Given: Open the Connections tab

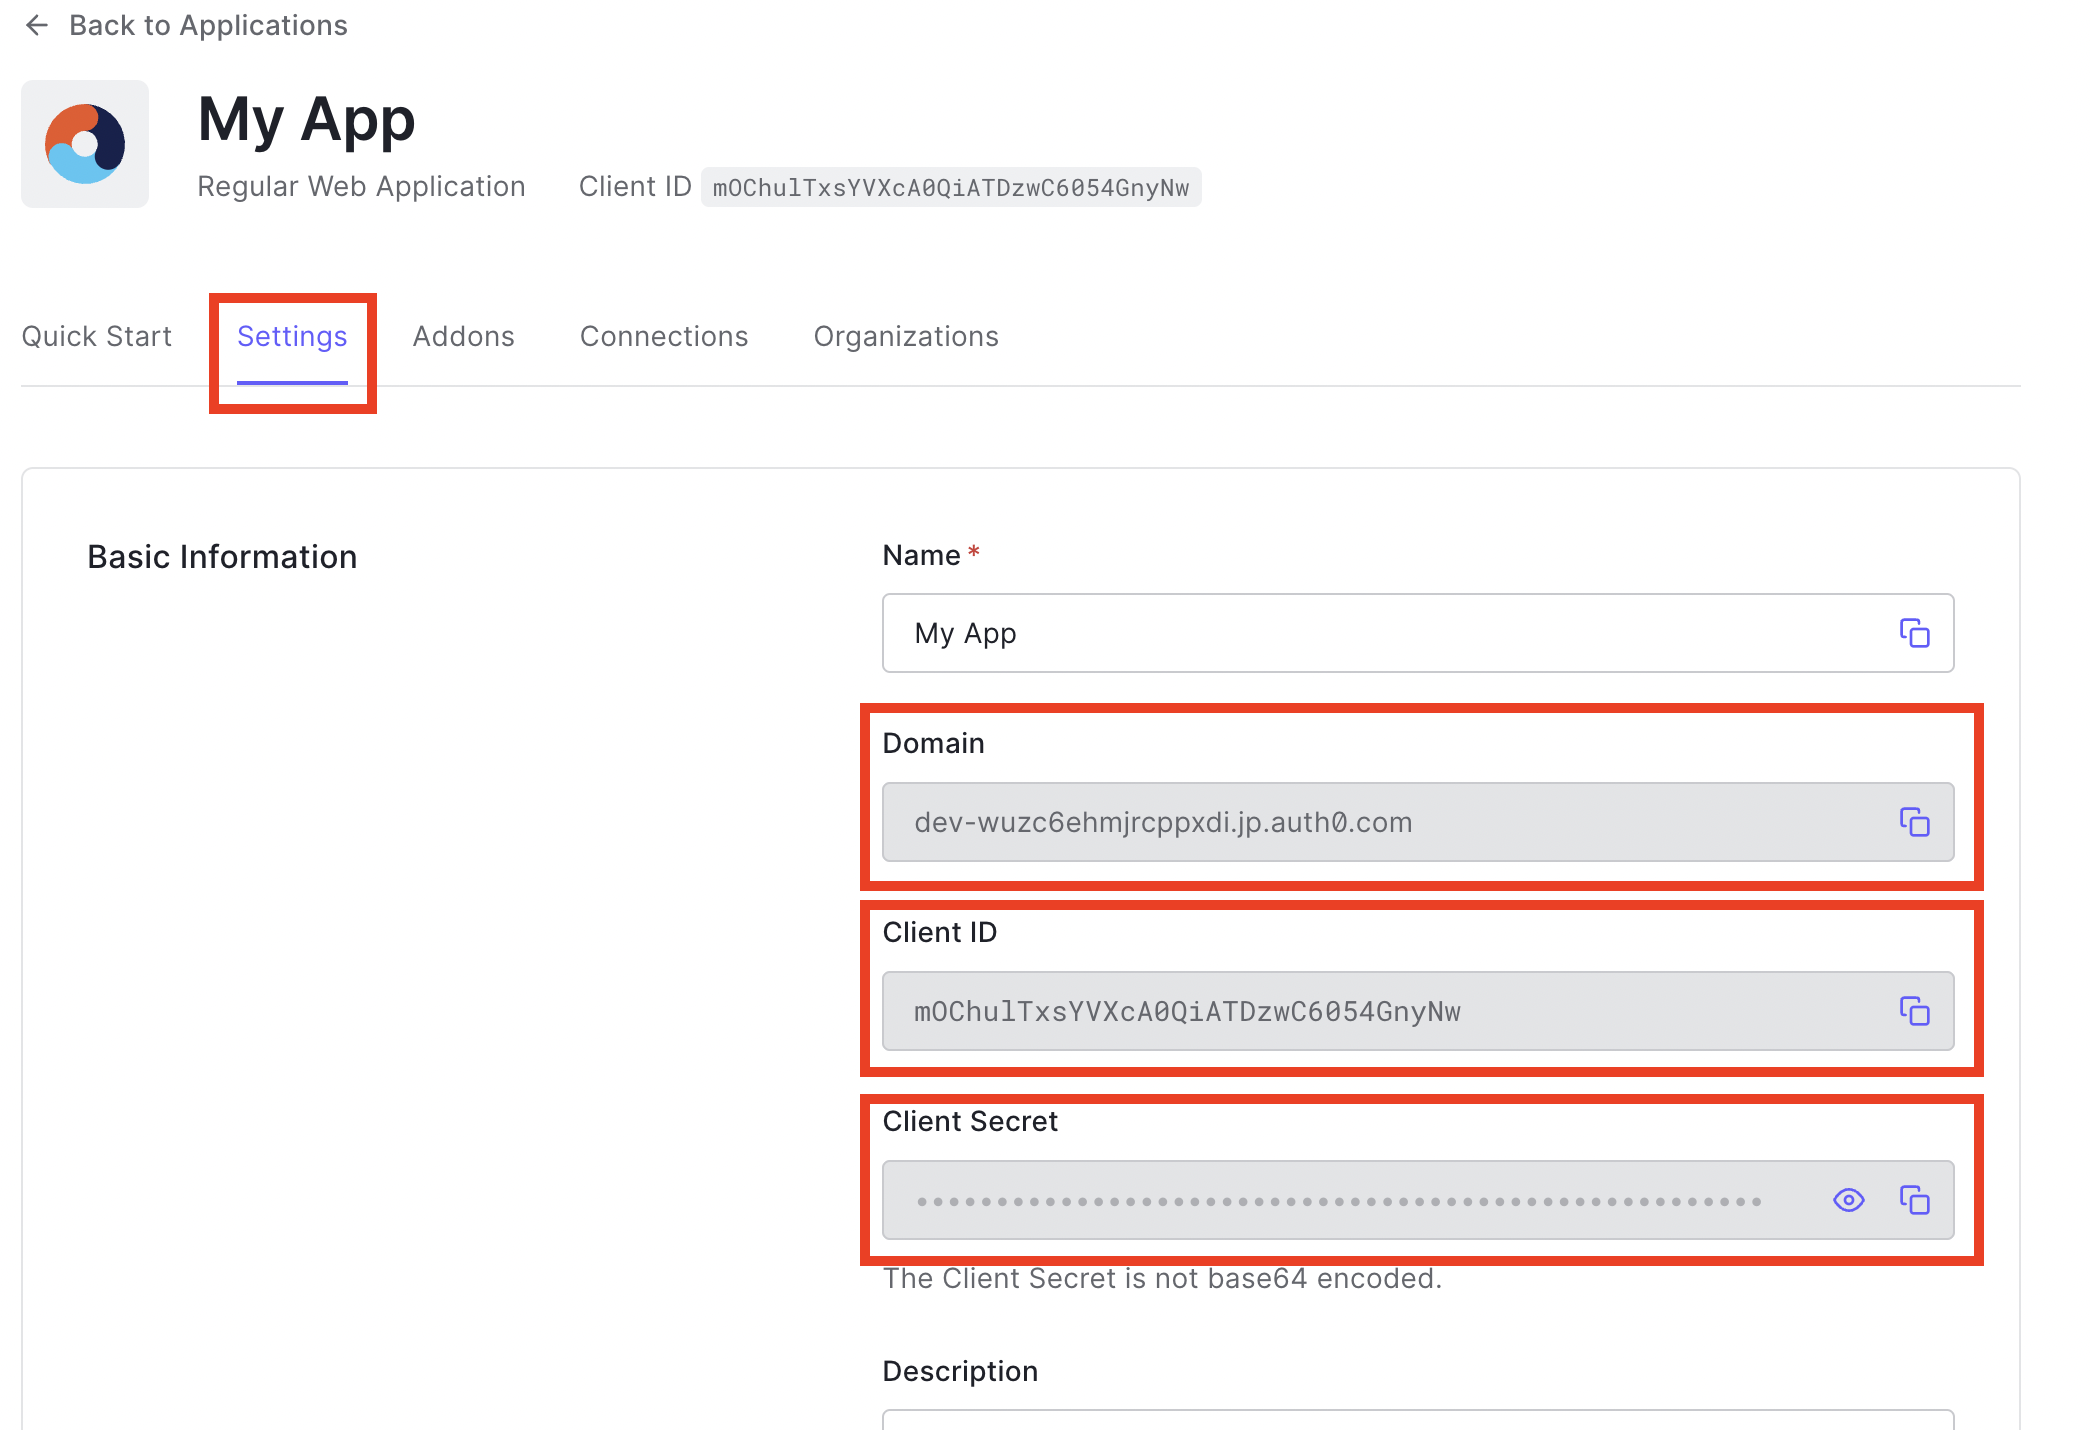Looking at the screenshot, I should pyautogui.click(x=664, y=337).
